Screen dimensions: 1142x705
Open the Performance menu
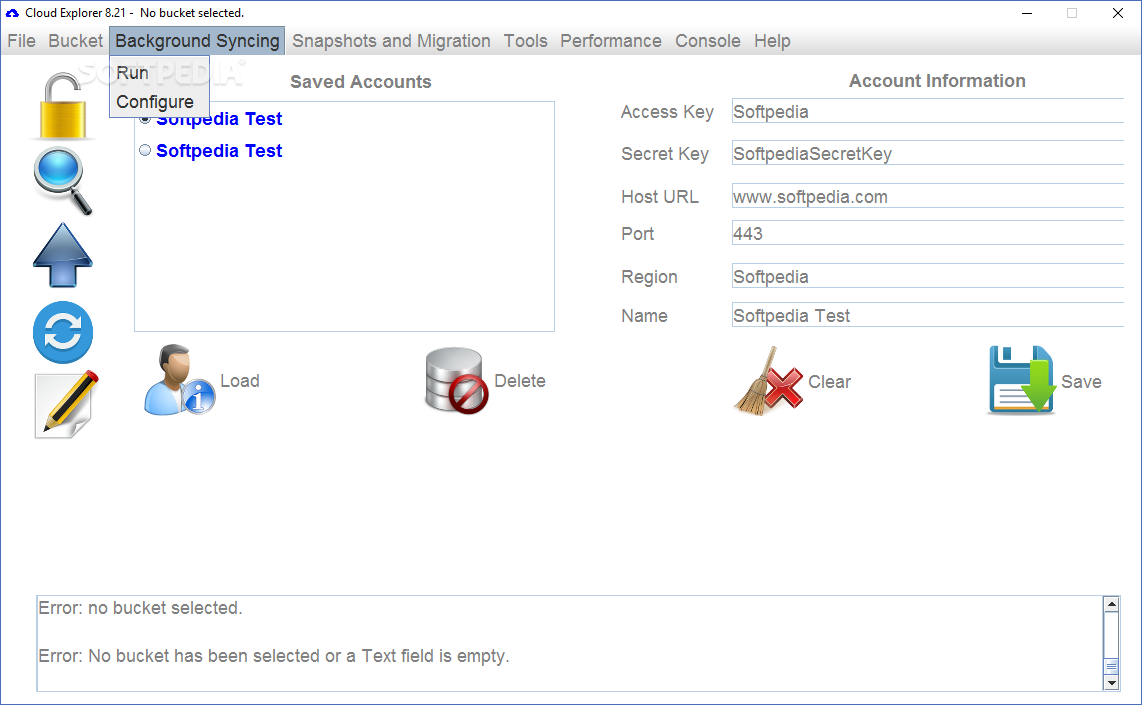click(610, 41)
